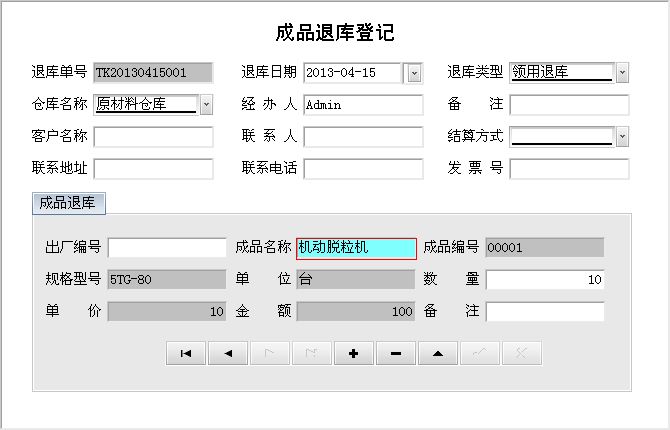The image size is (670, 430).
Task: Go to first record in navigator
Action: click(186, 353)
